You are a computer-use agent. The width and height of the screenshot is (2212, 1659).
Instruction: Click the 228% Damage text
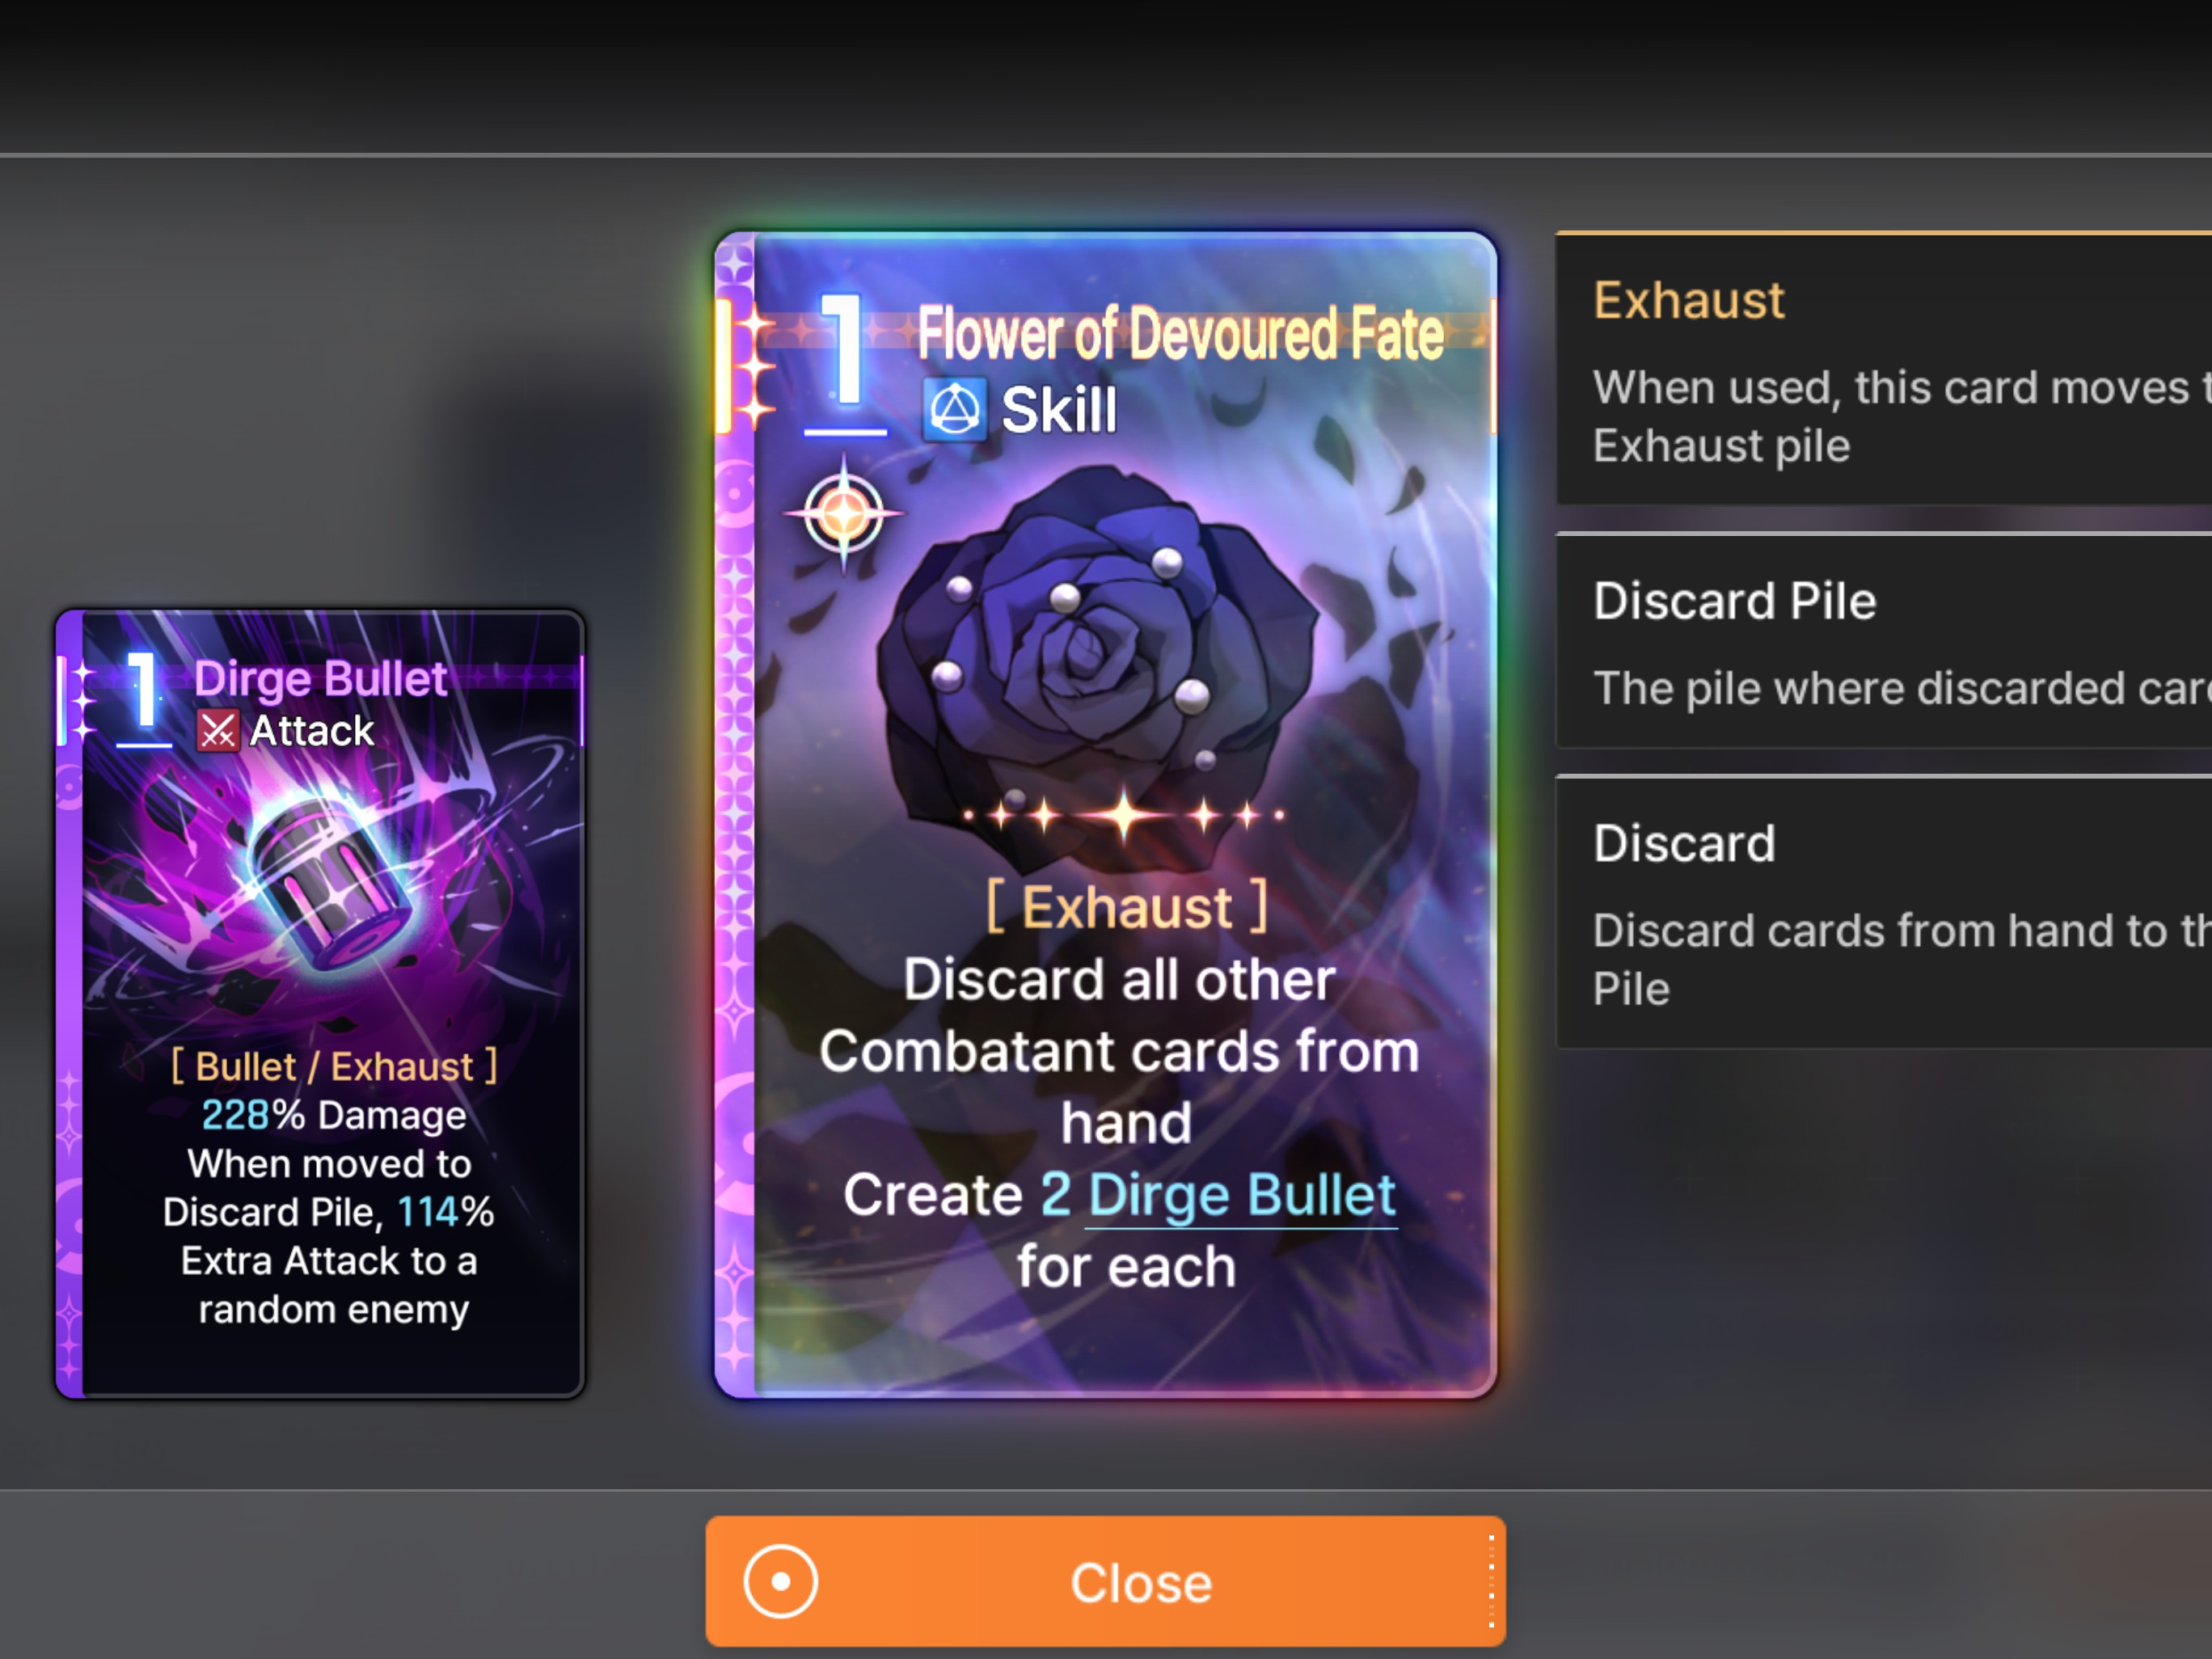tap(334, 1115)
